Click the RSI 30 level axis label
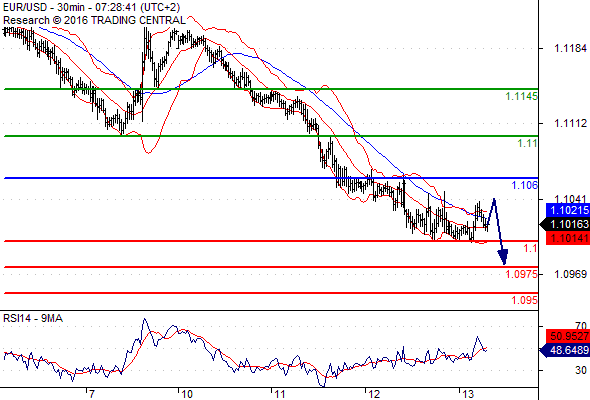The width and height of the screenshot is (590, 400). coord(581,370)
